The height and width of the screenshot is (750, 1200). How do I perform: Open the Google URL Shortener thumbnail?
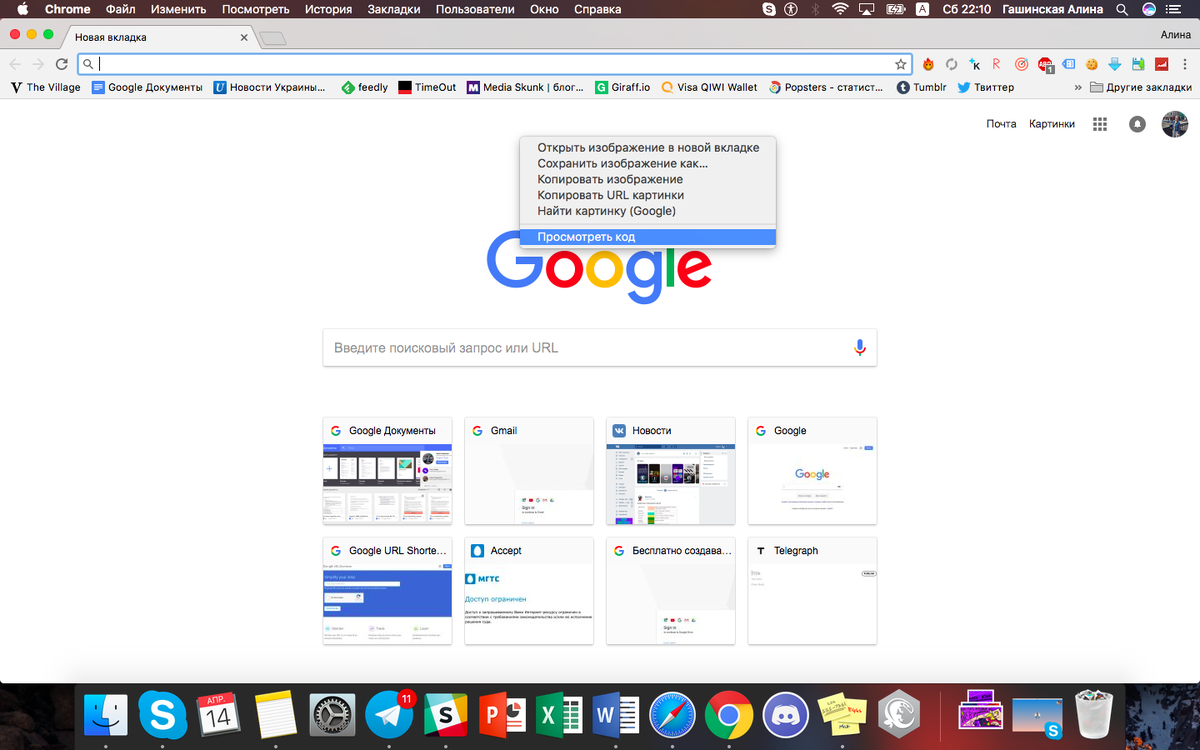tap(387, 591)
